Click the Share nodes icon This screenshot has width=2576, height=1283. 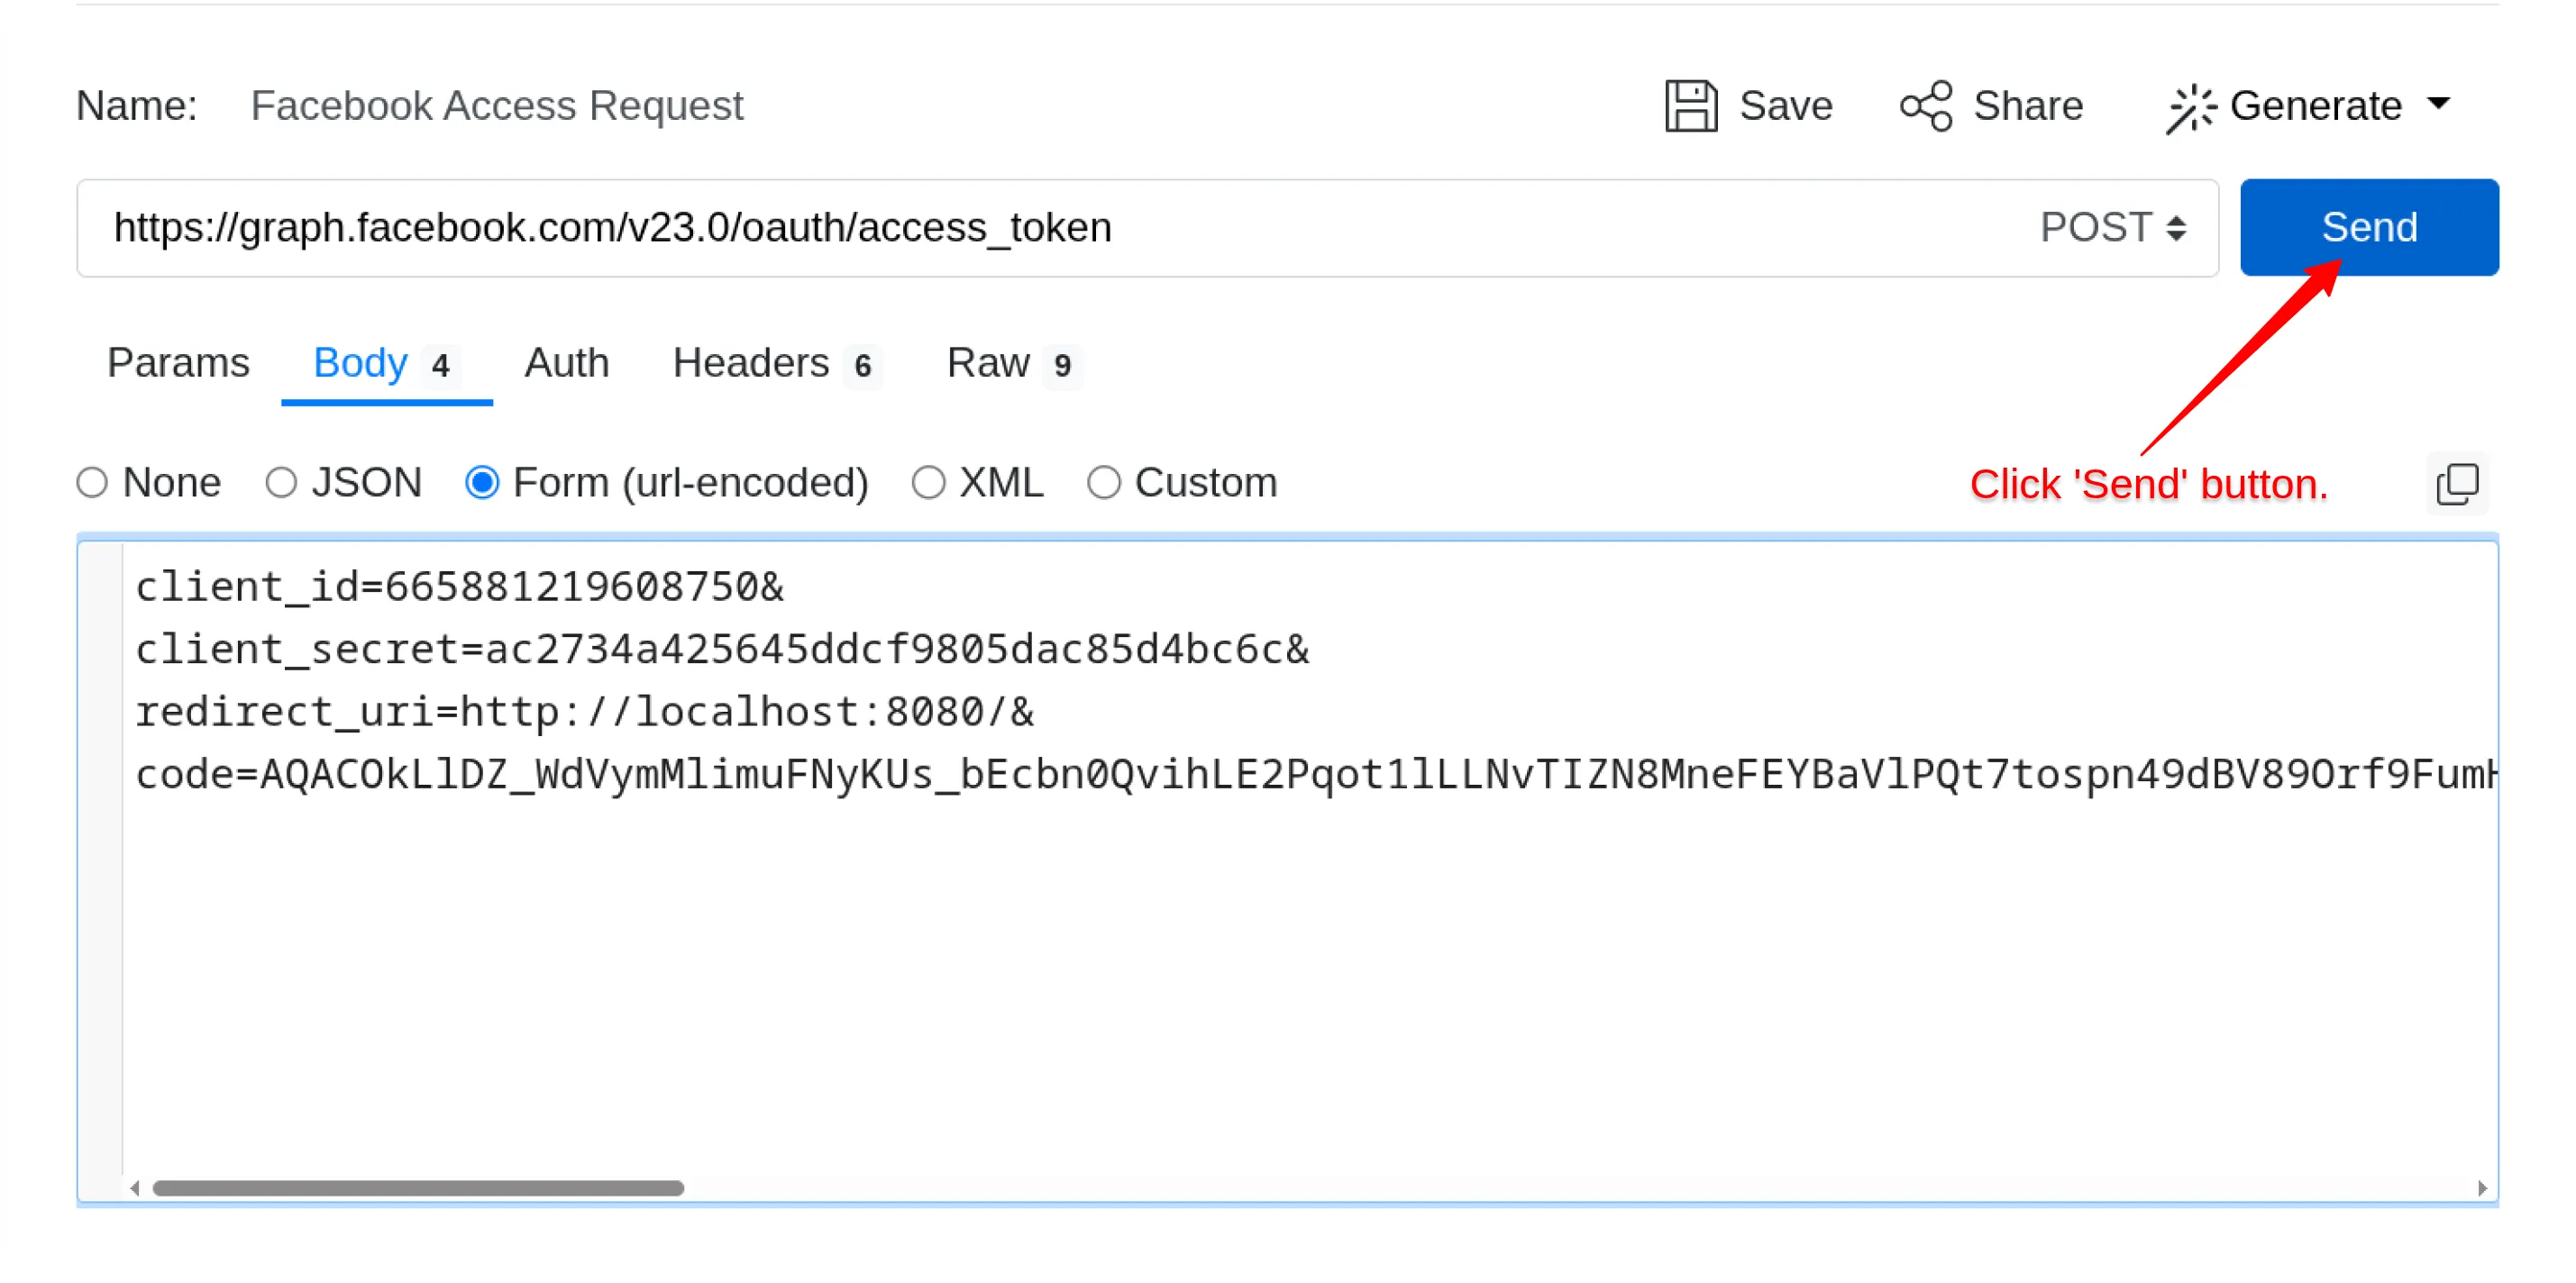[1926, 106]
